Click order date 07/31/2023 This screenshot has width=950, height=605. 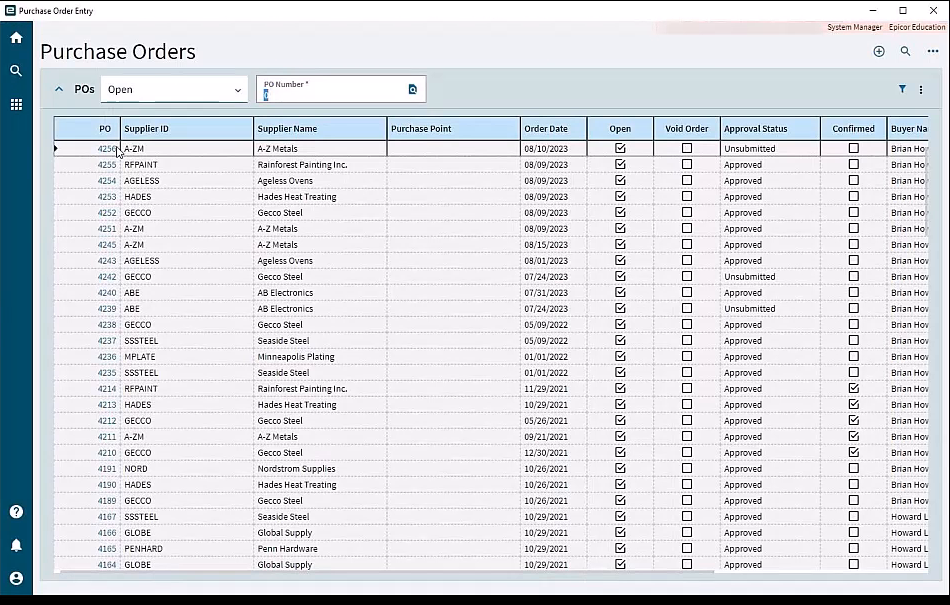pyautogui.click(x=546, y=293)
